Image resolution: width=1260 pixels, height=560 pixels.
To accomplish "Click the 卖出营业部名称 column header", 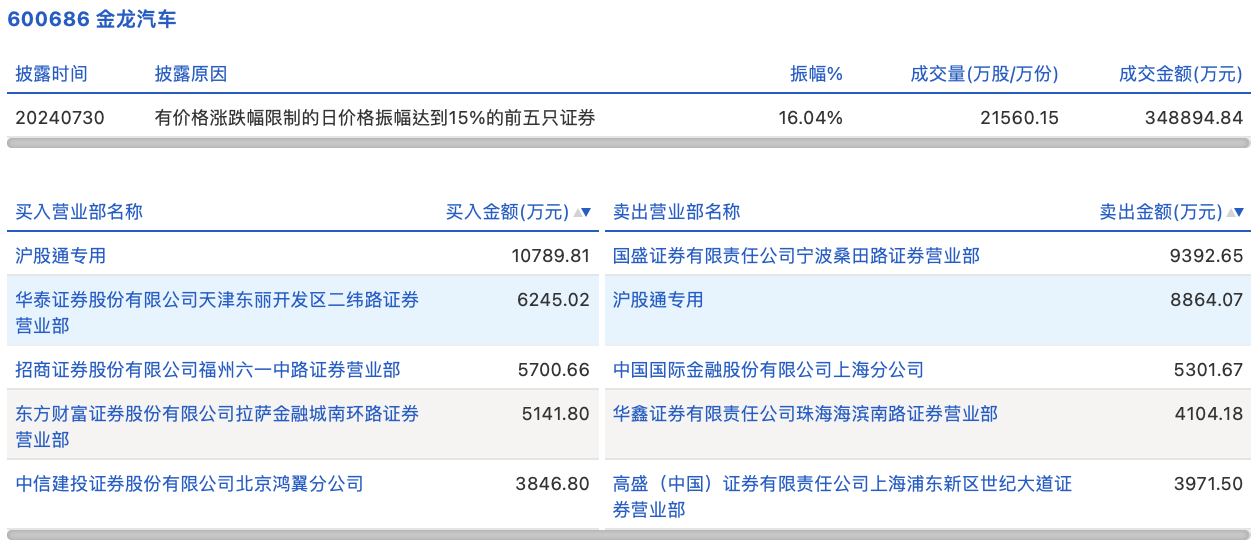I will [x=676, y=212].
